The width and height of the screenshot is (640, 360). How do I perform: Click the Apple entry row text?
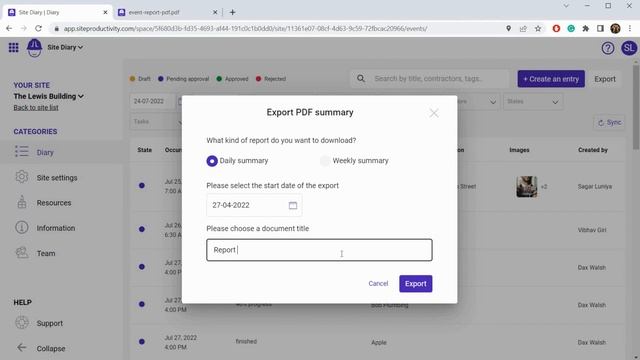click(x=378, y=342)
